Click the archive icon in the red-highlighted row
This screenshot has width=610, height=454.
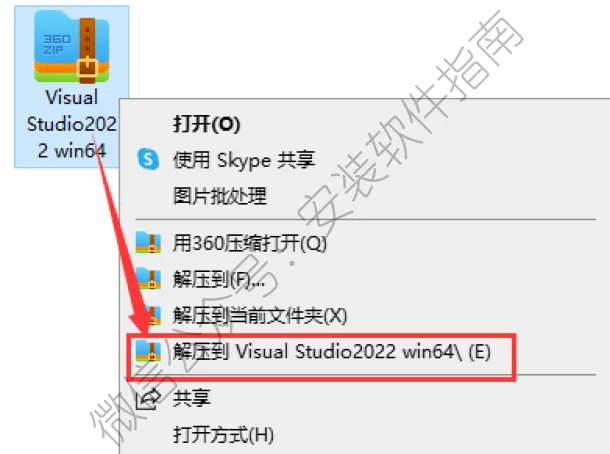148,351
